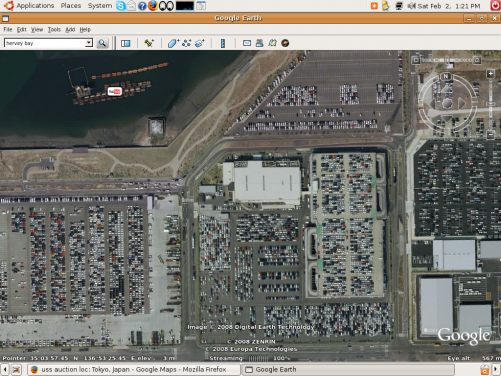Click orange update notifier icon
The image size is (501, 376).
tap(374, 6)
